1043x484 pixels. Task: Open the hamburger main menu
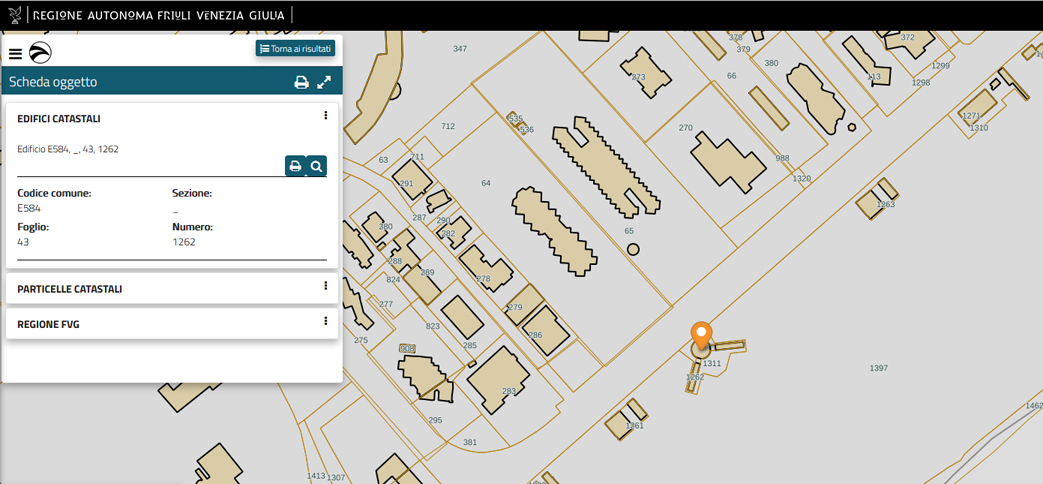pyautogui.click(x=15, y=54)
